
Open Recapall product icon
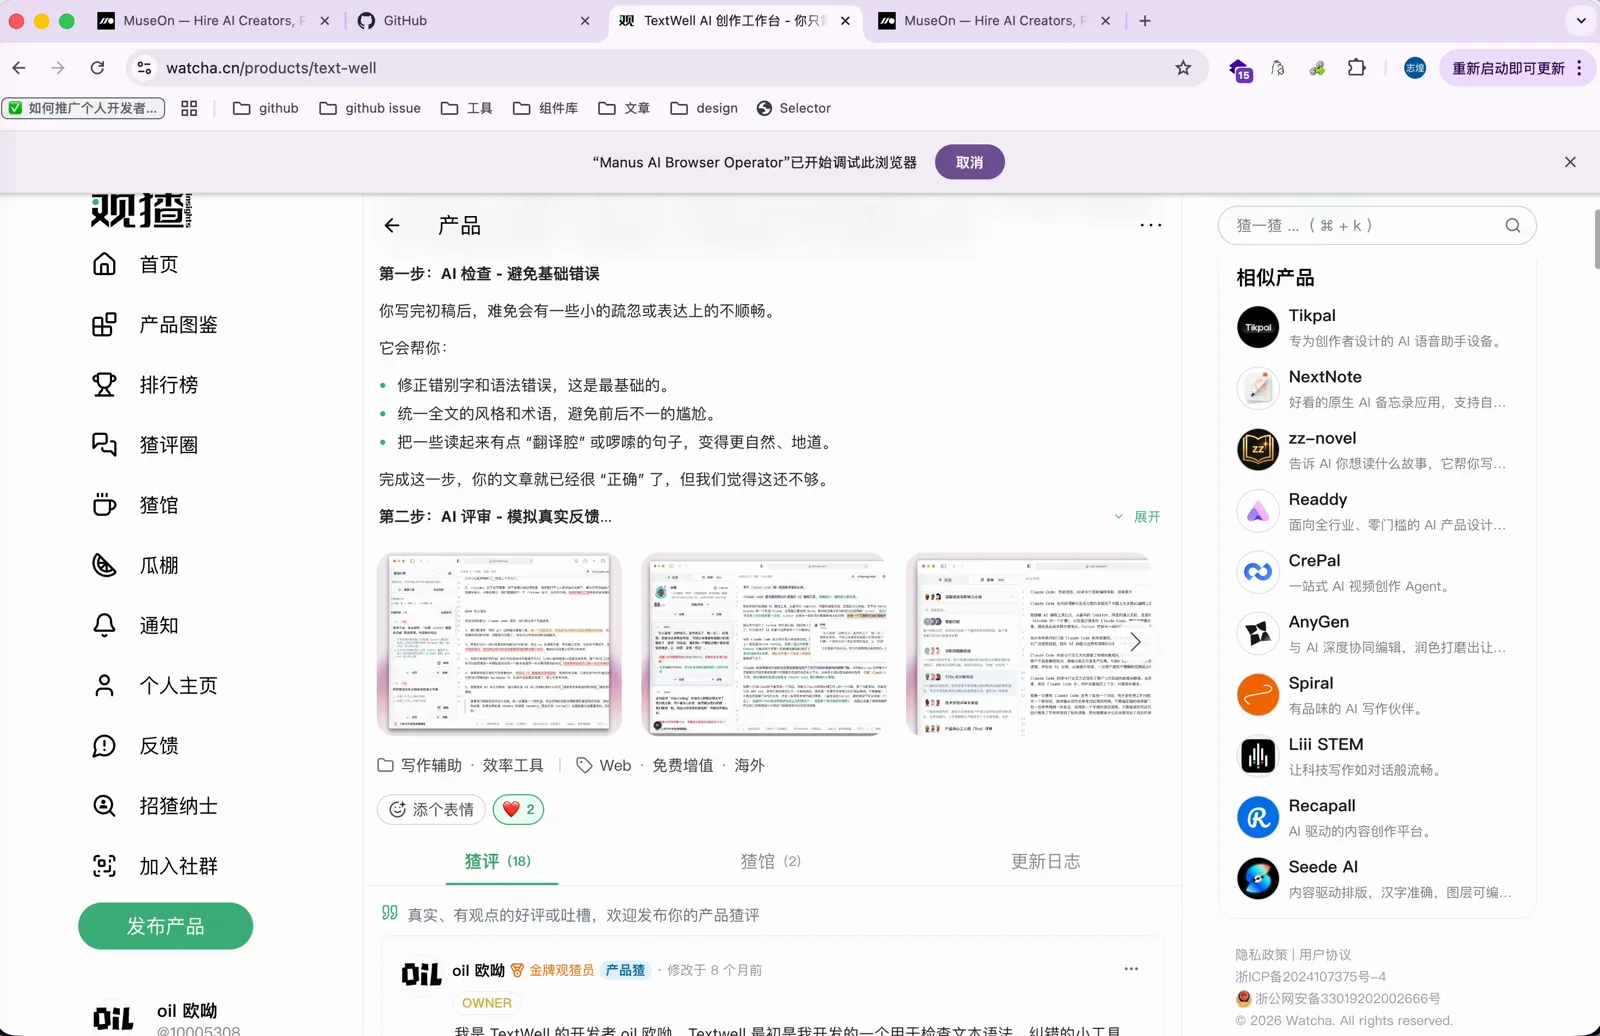(1258, 817)
